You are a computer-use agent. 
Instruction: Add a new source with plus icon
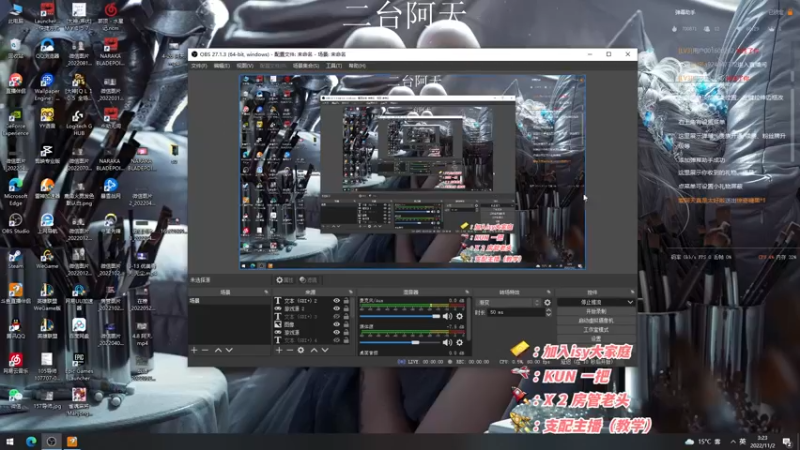279,350
